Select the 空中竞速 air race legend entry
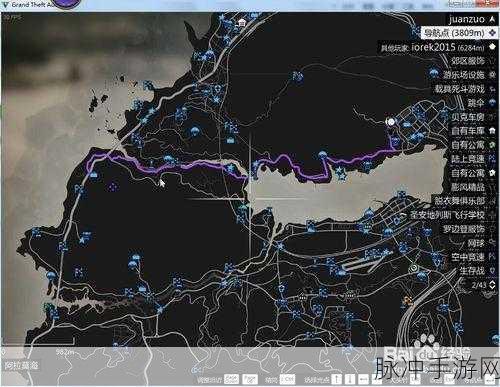This screenshot has width=500, height=387. coord(473,257)
